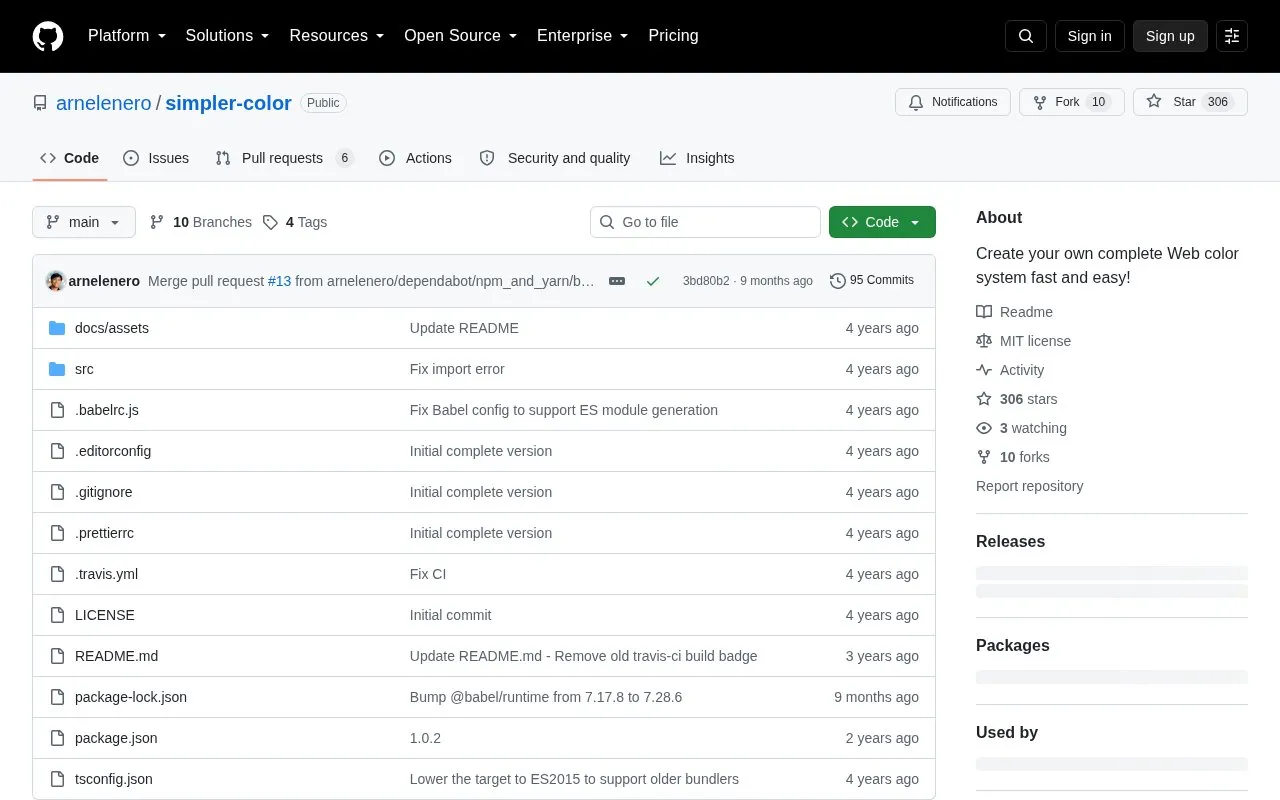Viewport: 1280px width, 800px height.
Task: Click the file icon for package.json
Action: pyautogui.click(x=57, y=738)
